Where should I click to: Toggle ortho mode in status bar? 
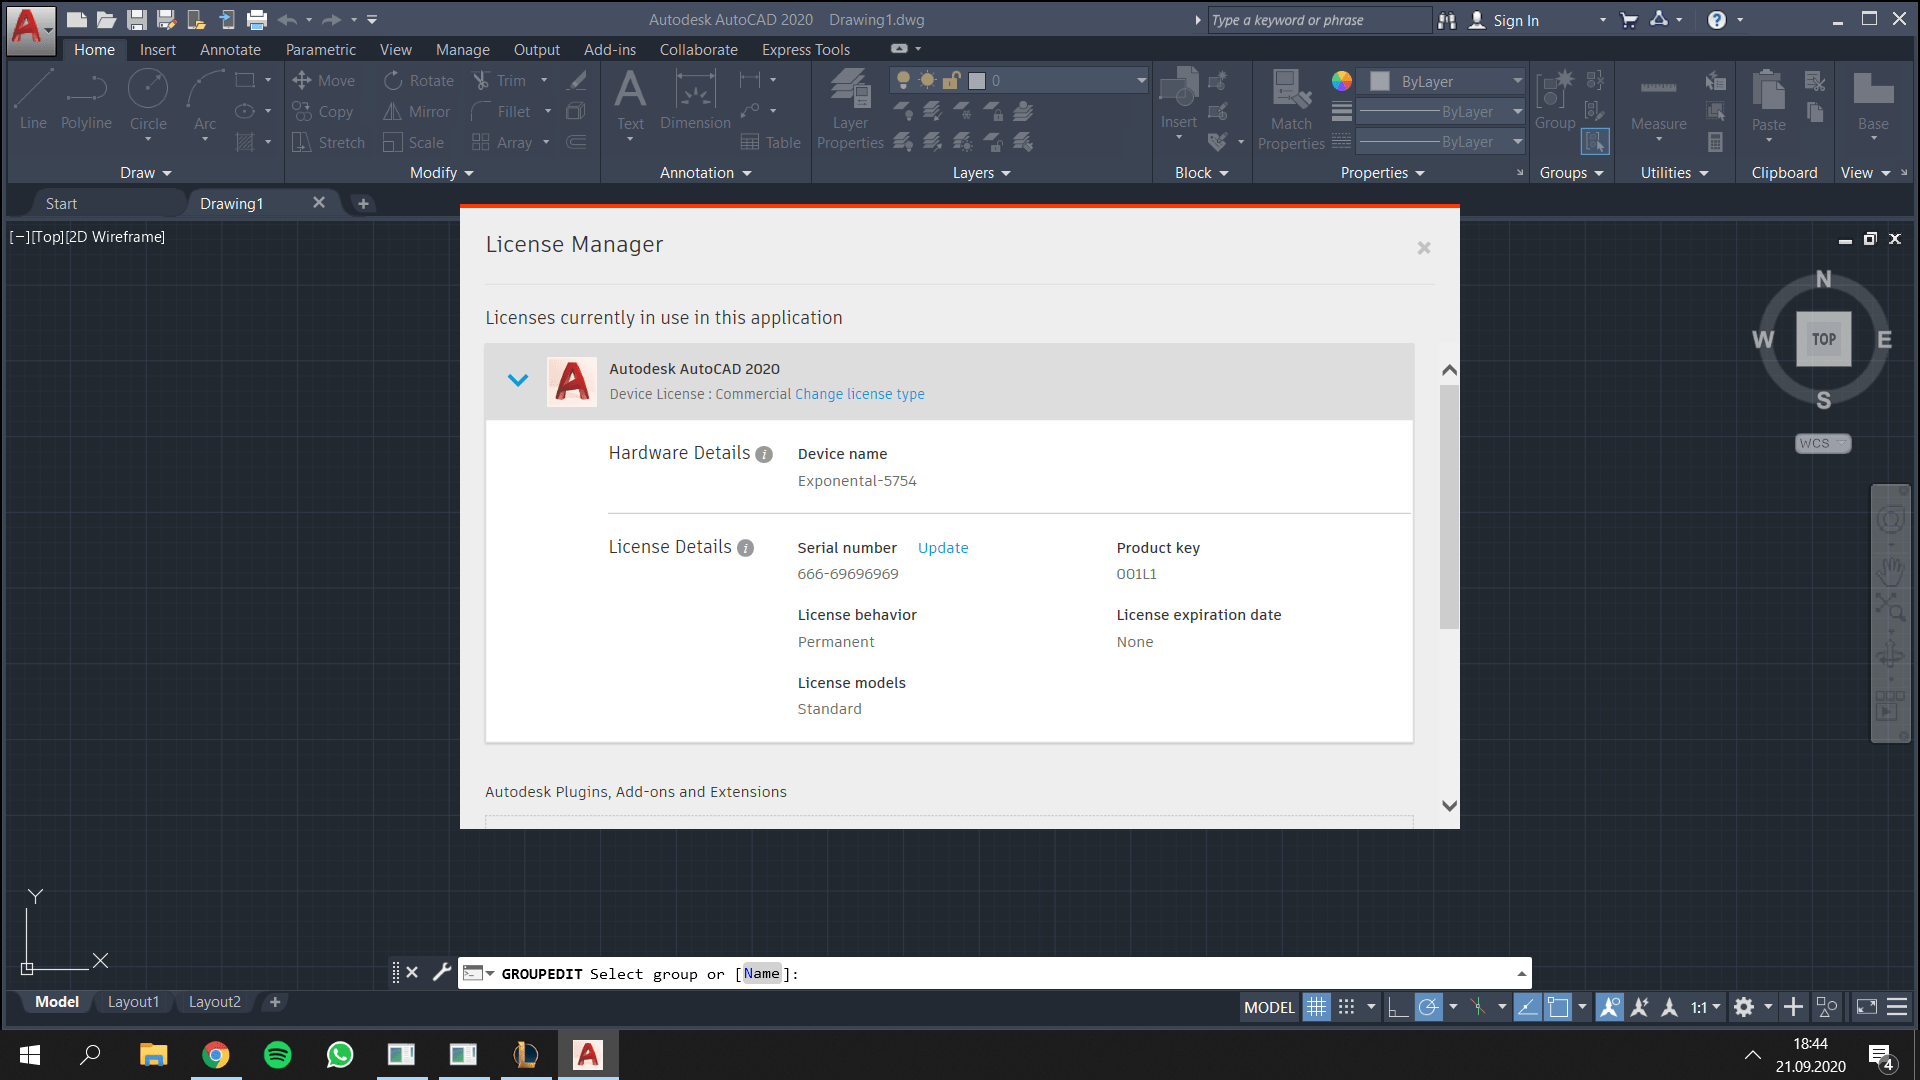[1397, 1007]
